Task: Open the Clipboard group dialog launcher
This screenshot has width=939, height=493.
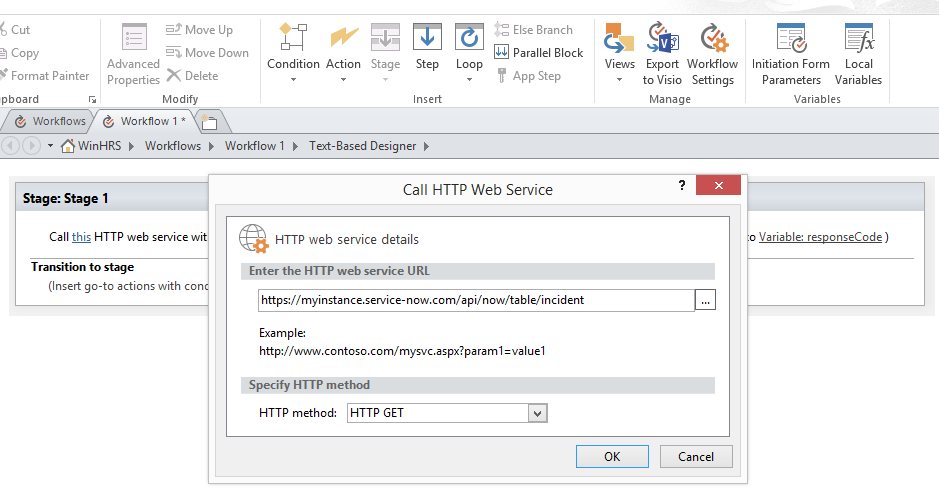Action: (92, 99)
